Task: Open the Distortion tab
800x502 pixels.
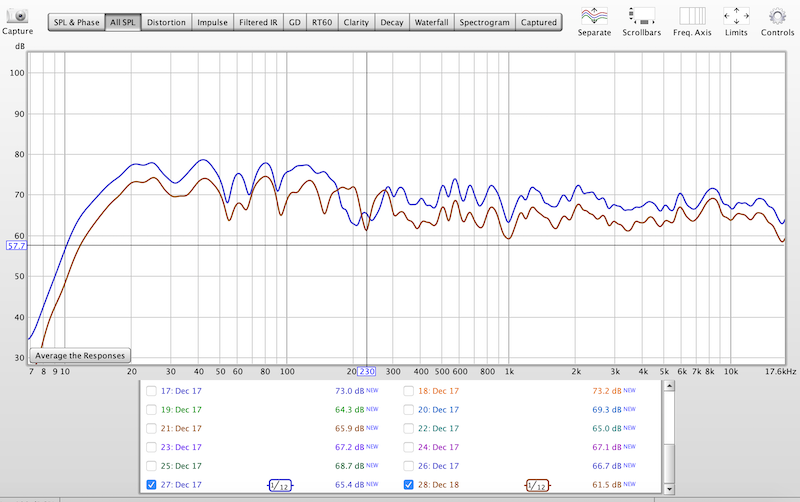Action: coord(166,22)
